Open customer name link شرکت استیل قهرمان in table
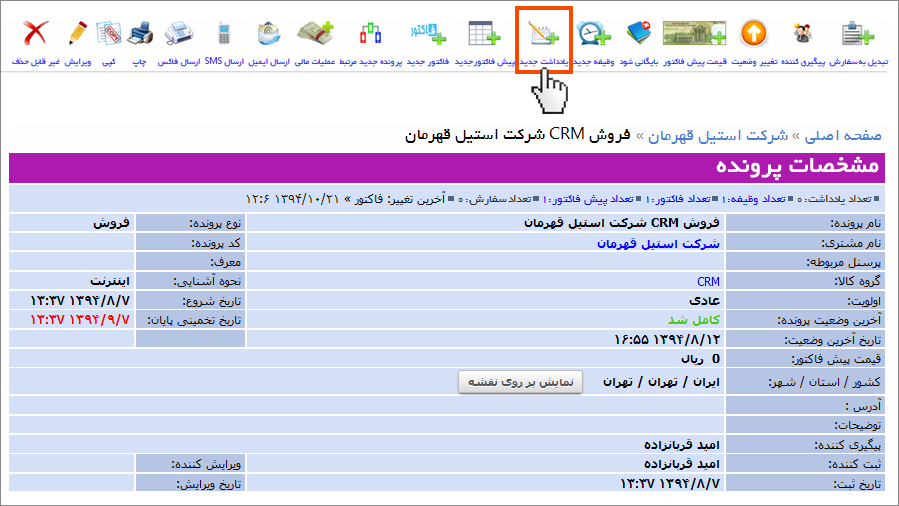 click(658, 244)
